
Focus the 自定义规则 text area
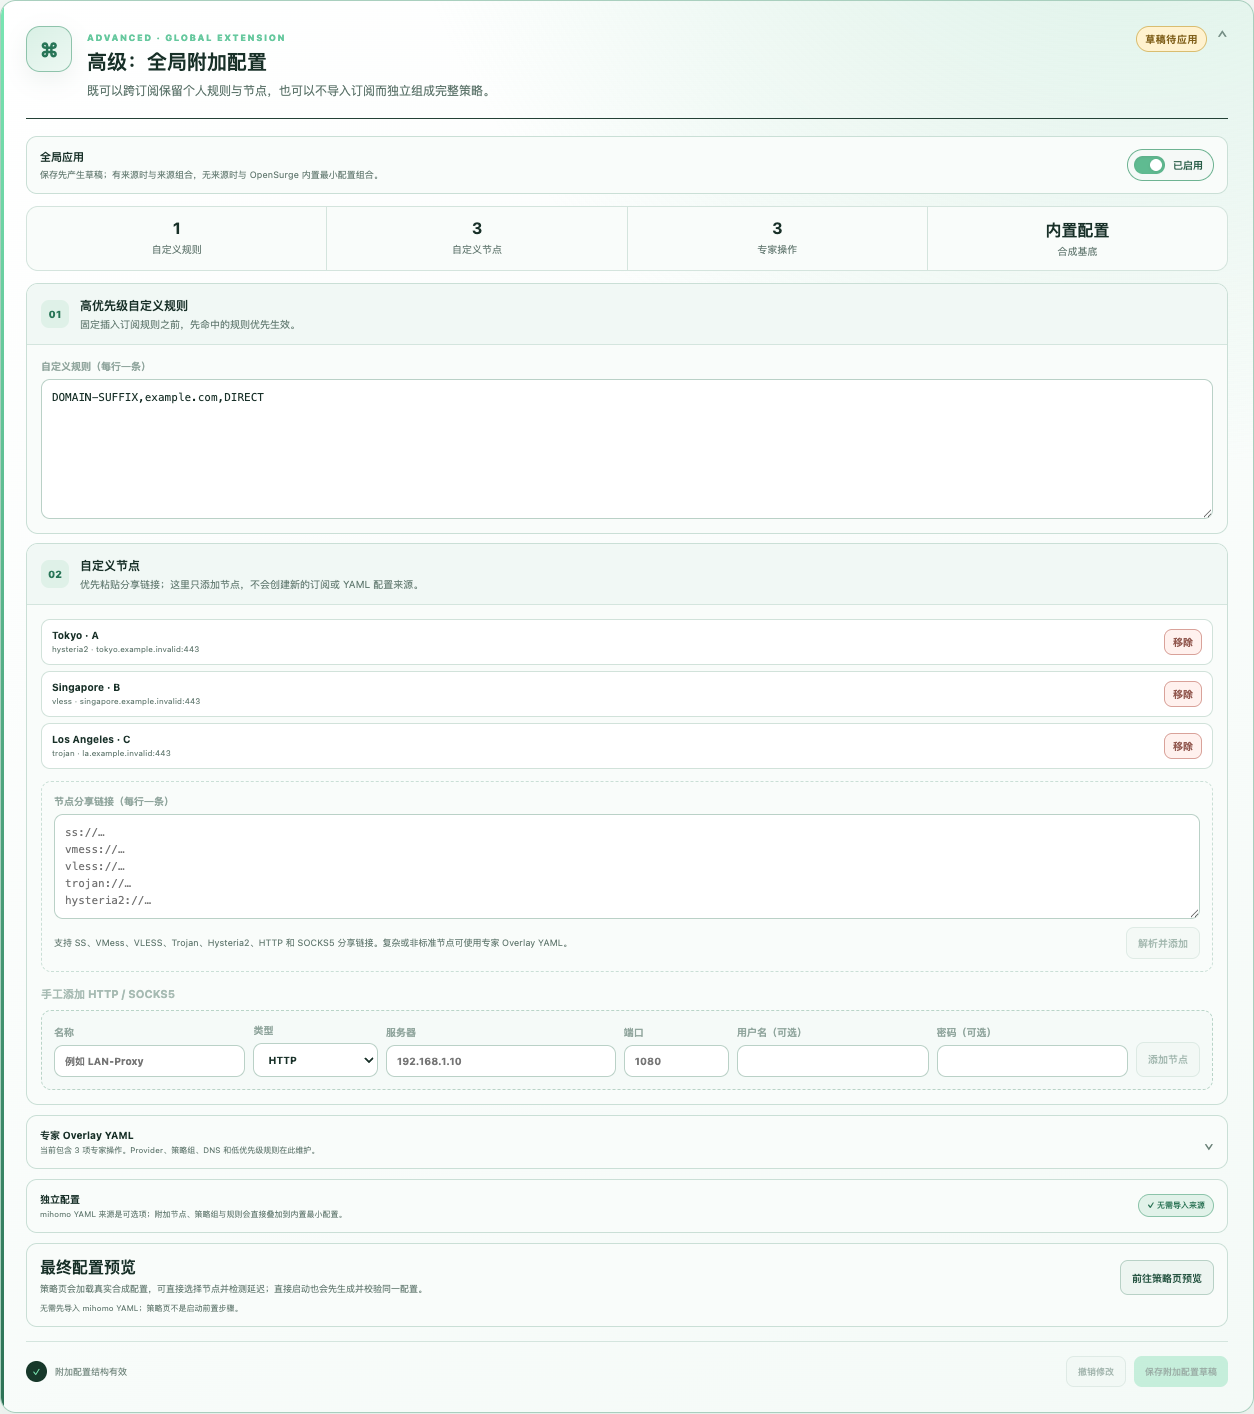pyautogui.click(x=627, y=449)
